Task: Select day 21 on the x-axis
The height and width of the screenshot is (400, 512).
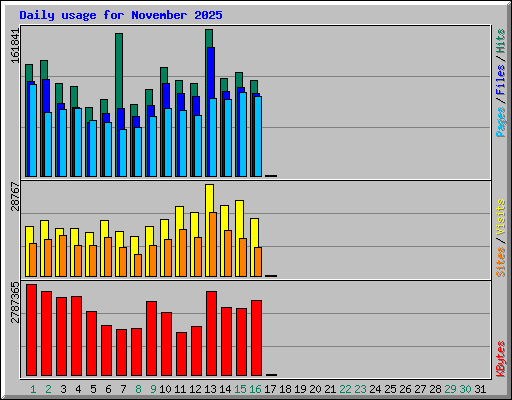Action: 330,389
